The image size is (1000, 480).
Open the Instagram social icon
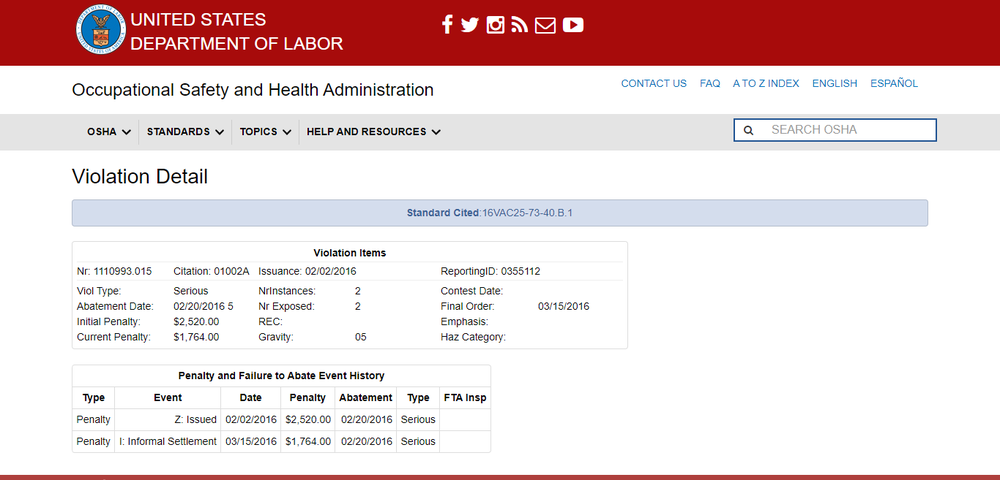[495, 25]
